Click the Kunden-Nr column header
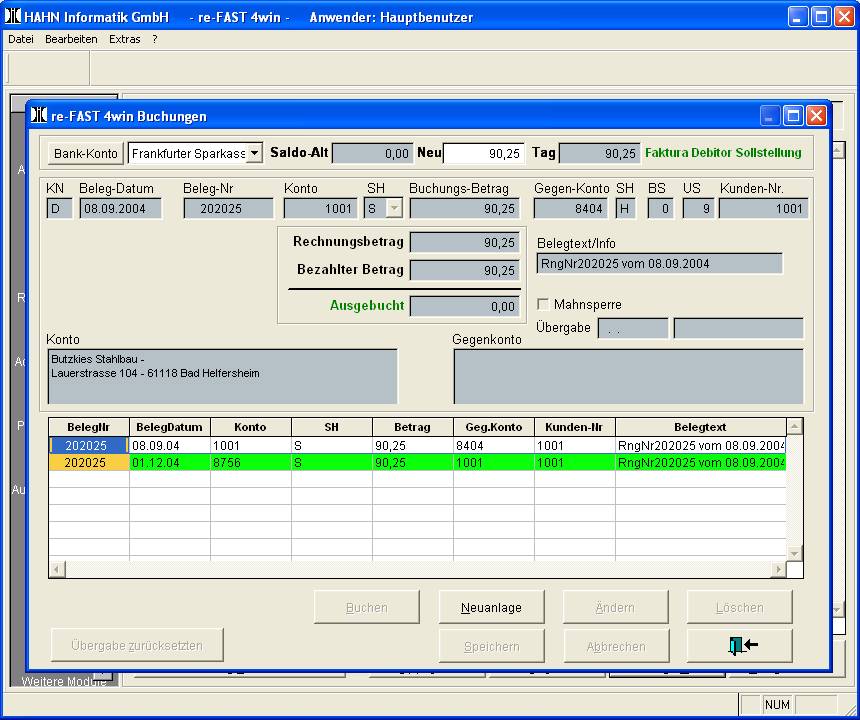Screen dimensions: 860x720 click(574, 427)
